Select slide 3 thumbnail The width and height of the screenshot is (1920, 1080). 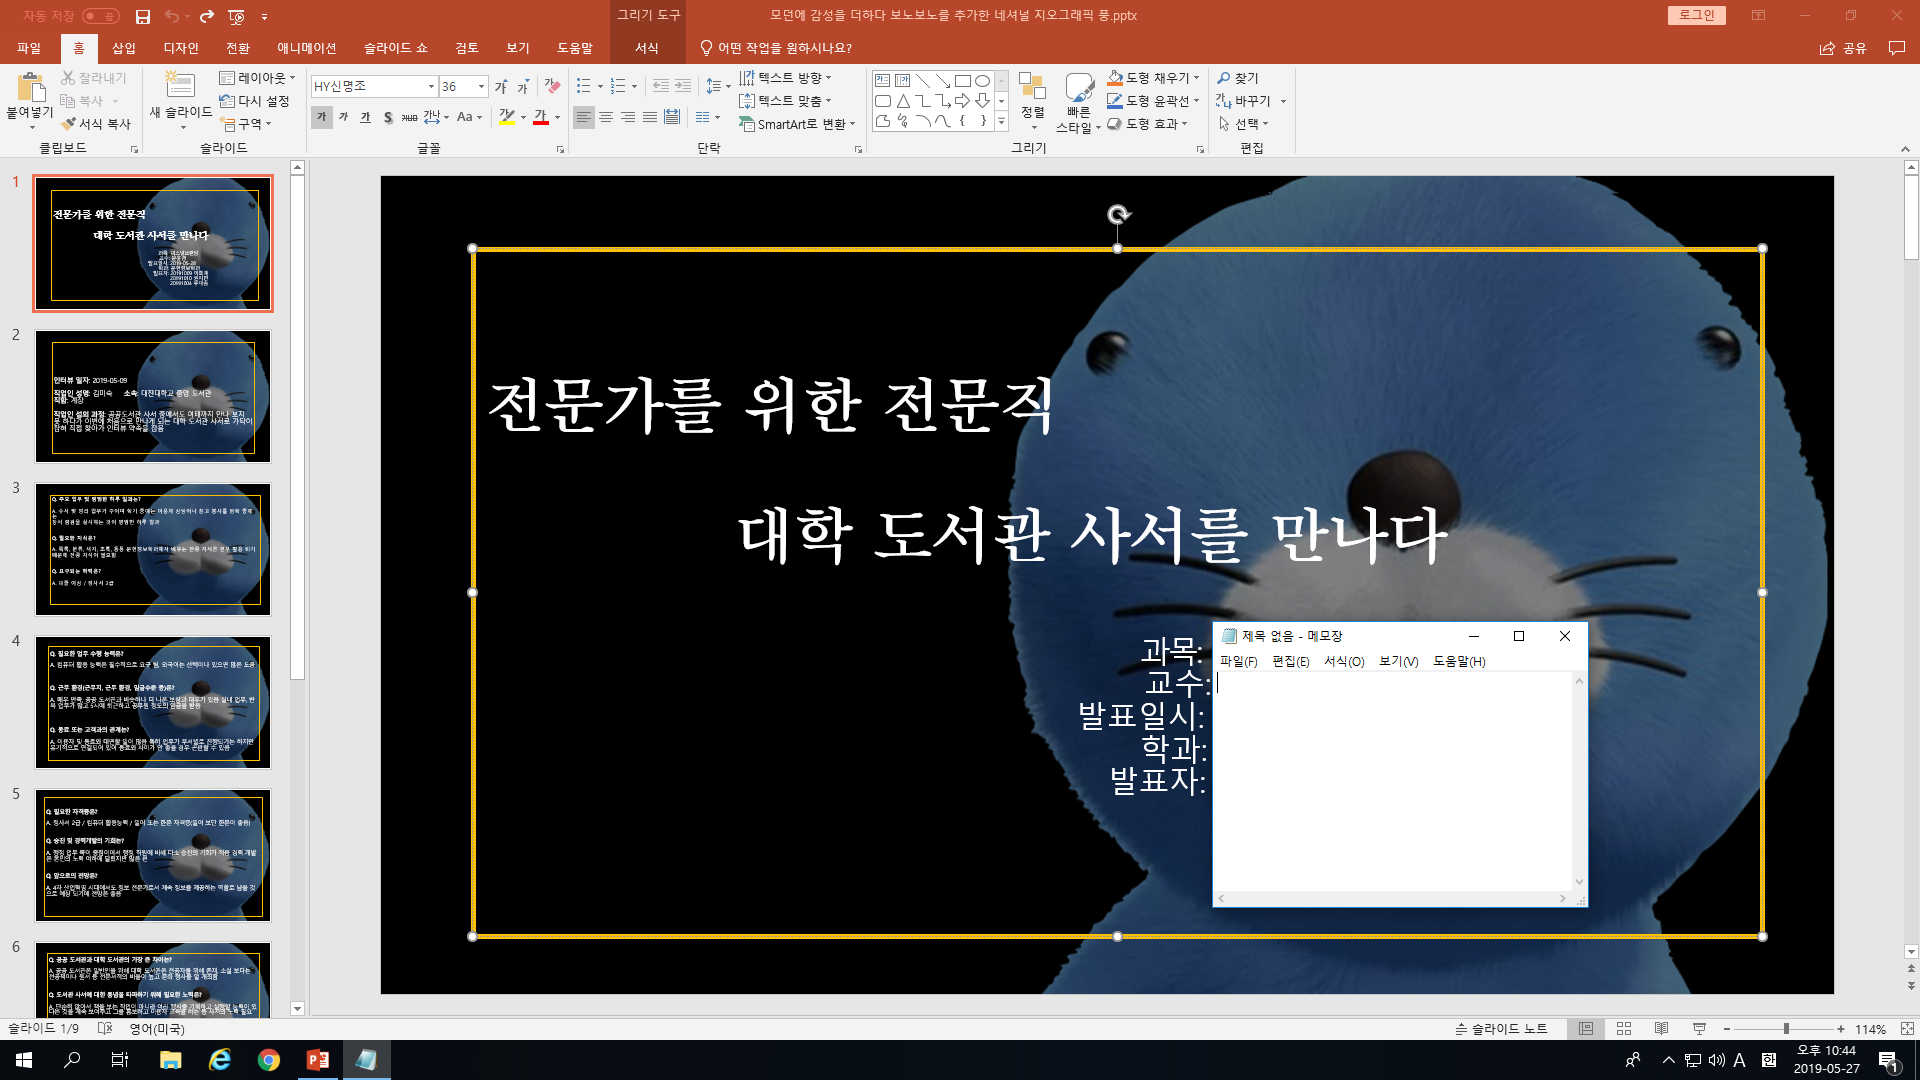(153, 549)
